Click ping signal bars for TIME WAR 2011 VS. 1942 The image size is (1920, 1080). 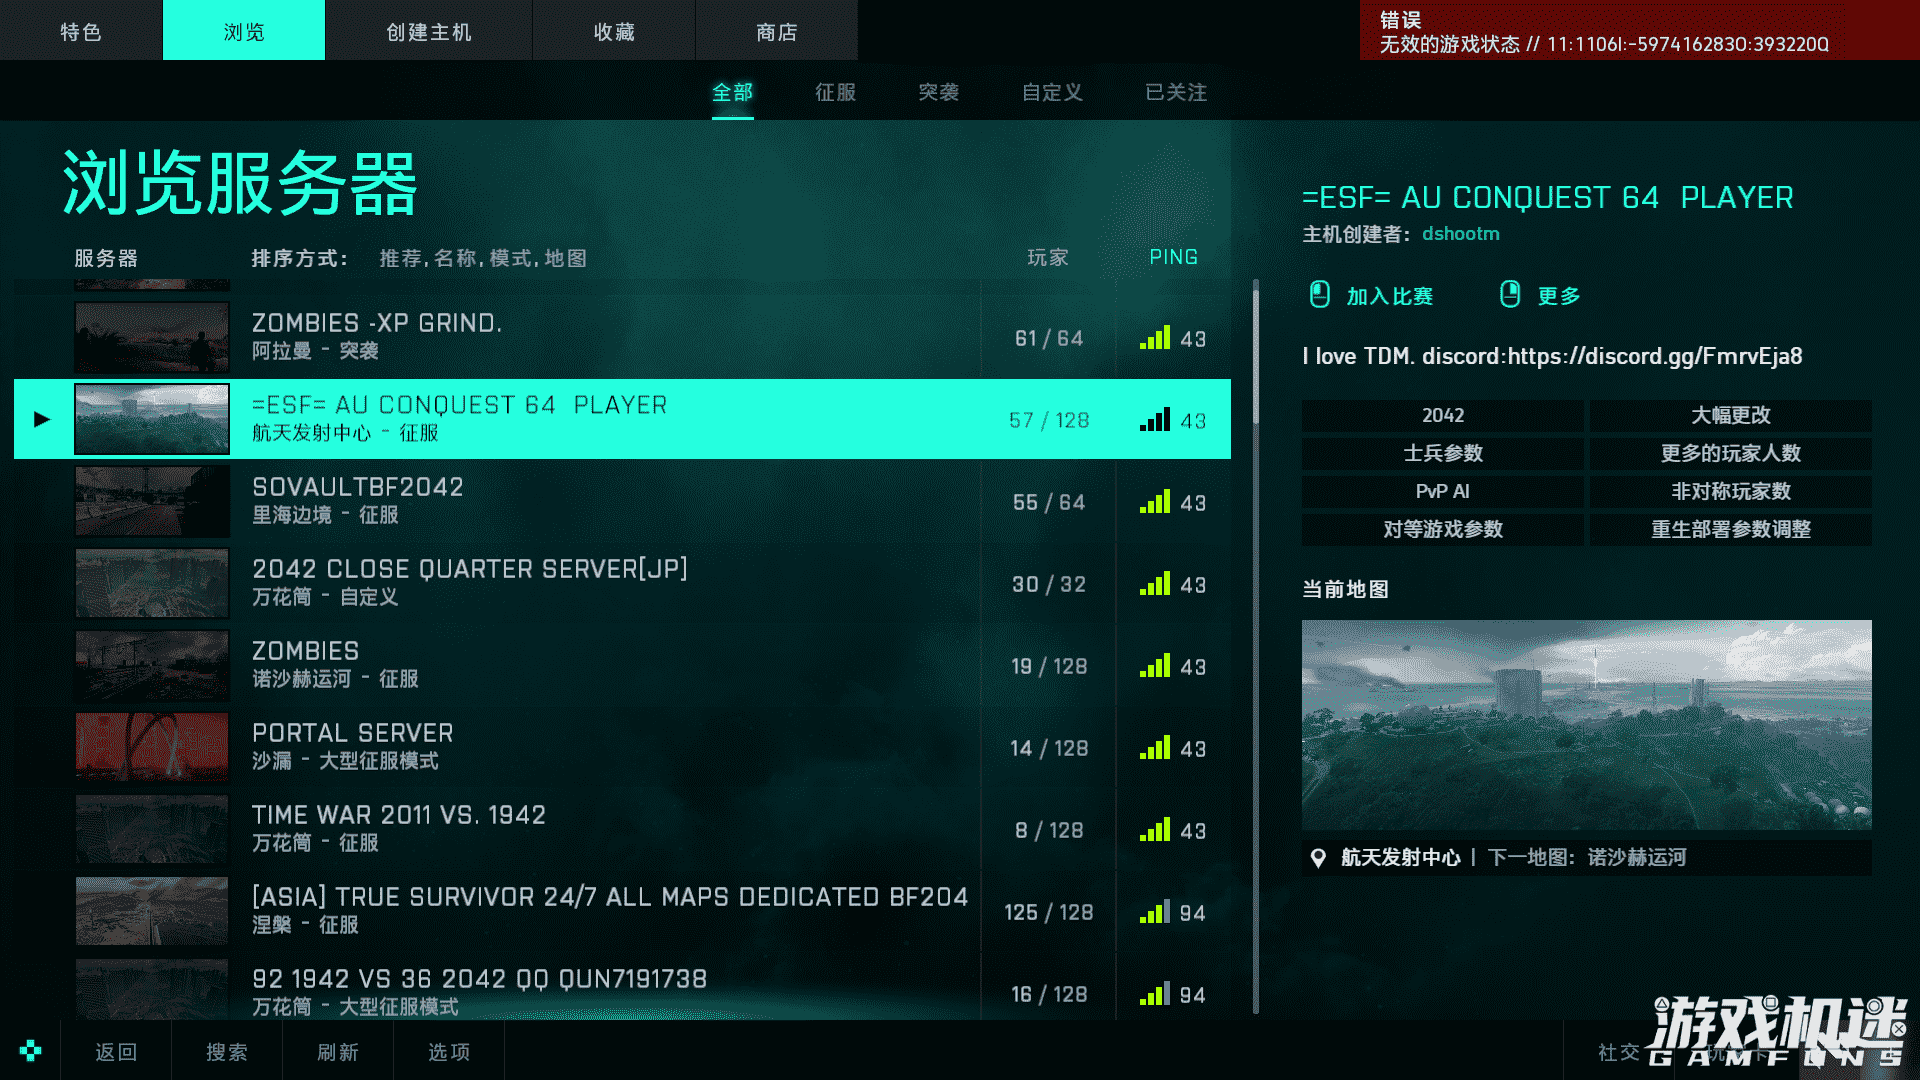tap(1154, 830)
